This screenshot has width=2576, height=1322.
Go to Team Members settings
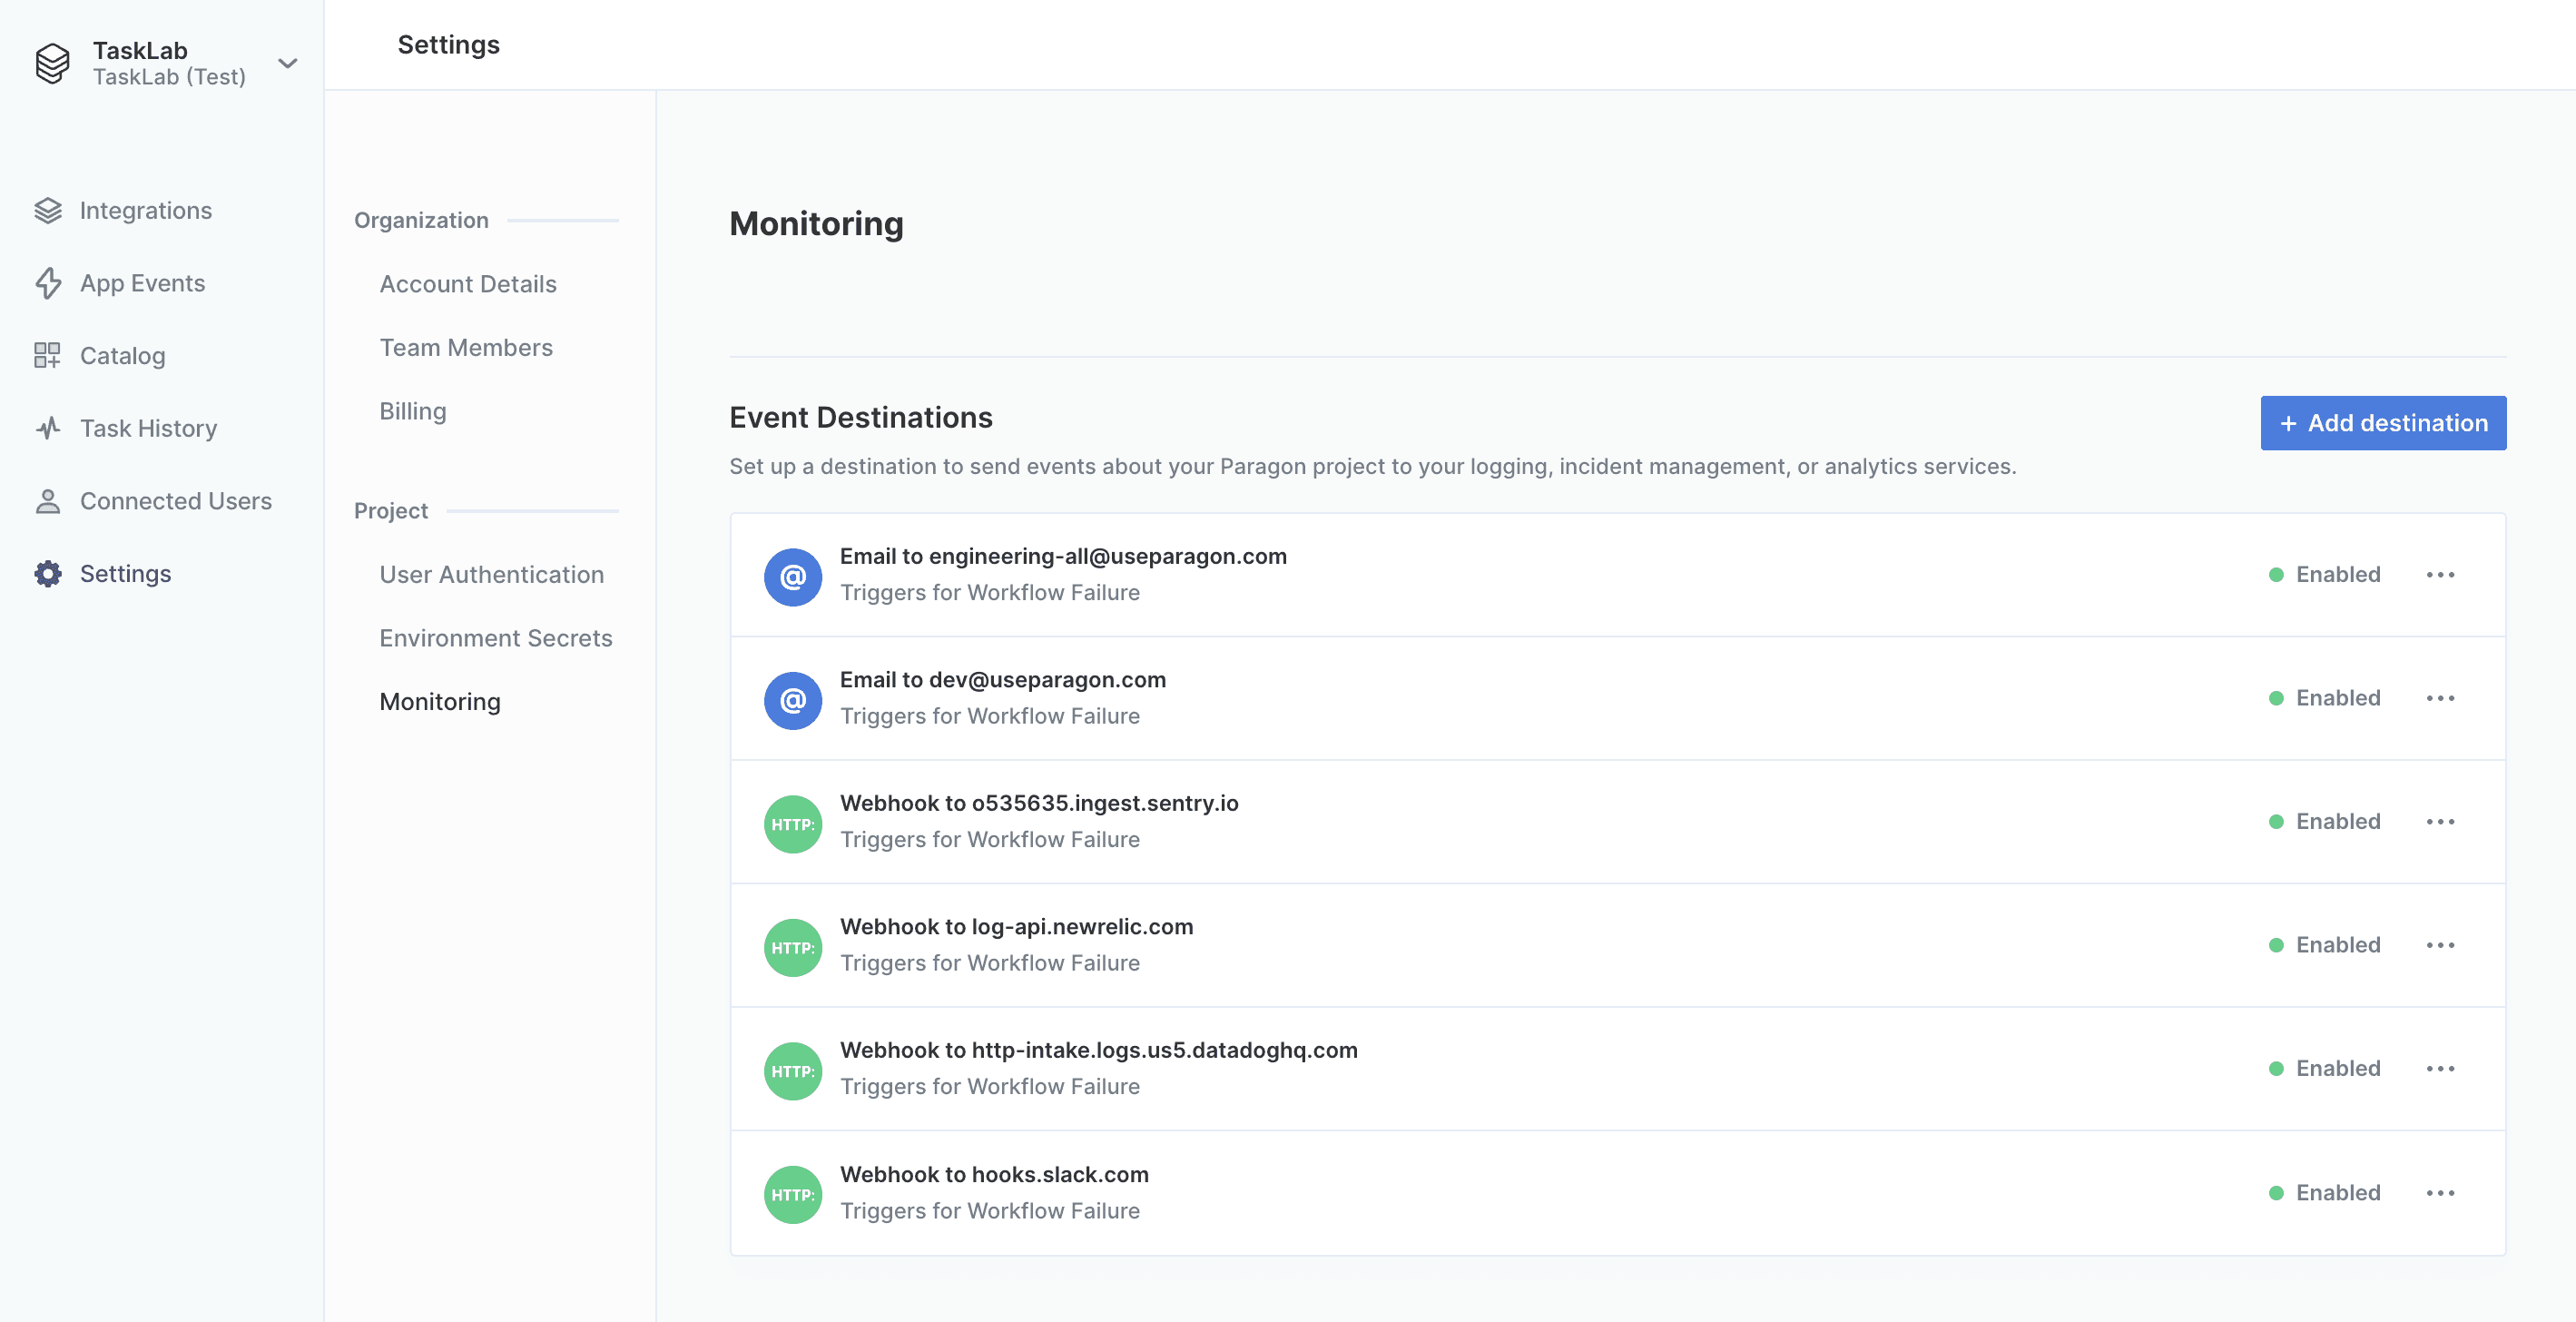point(465,347)
